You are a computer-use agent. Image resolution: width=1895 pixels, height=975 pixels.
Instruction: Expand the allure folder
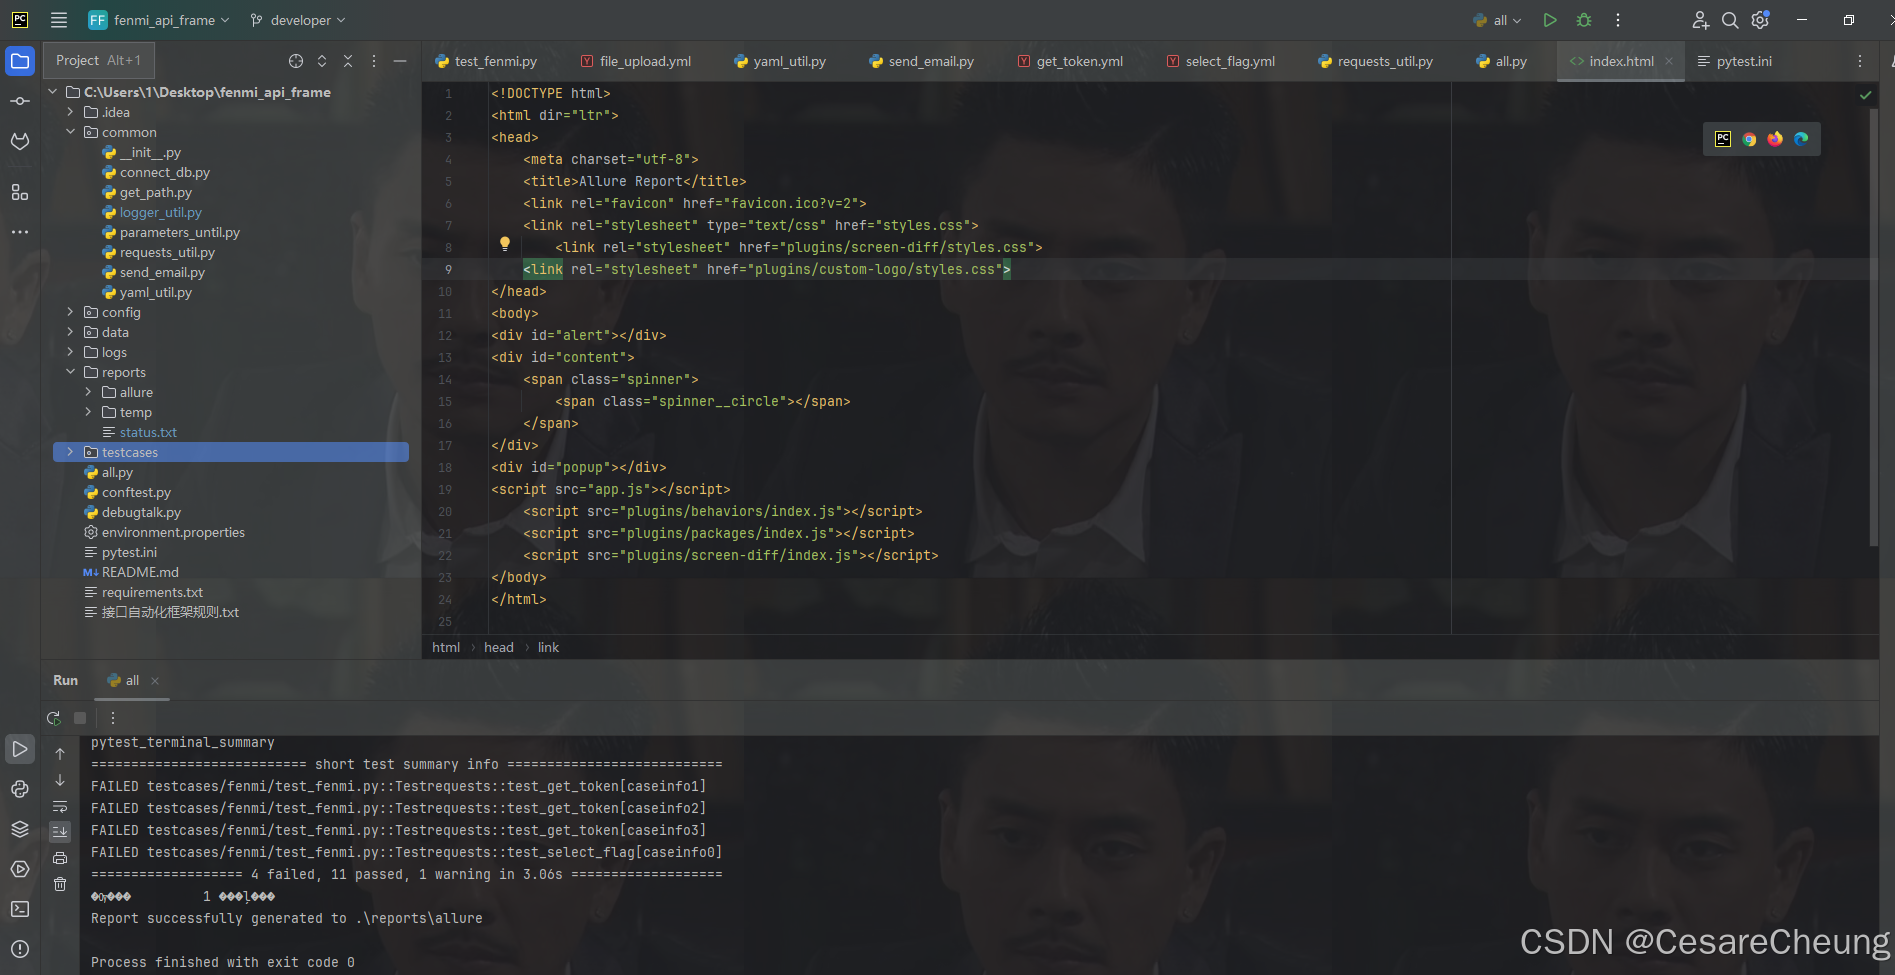(88, 392)
